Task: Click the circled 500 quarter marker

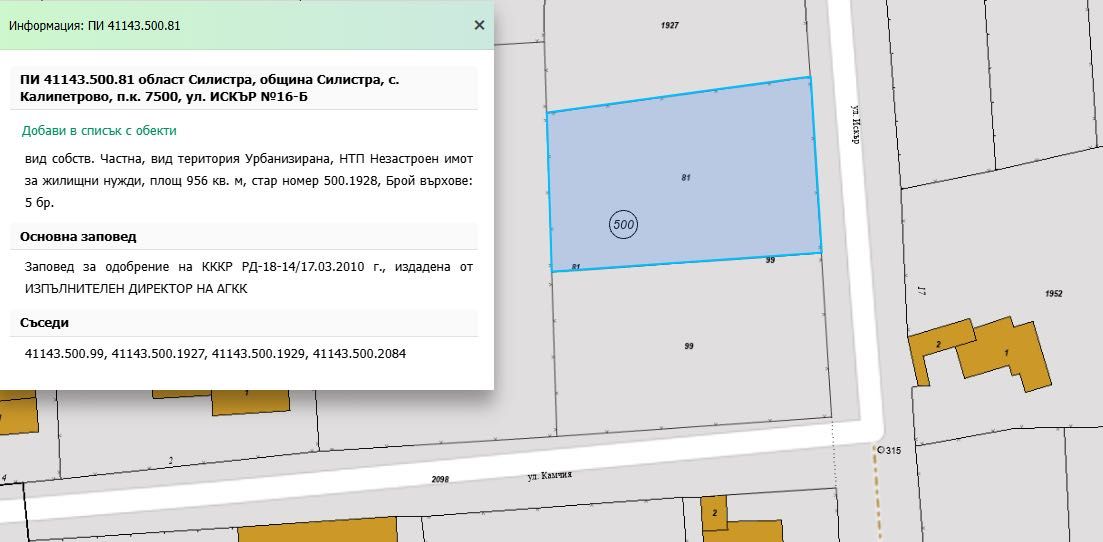Action: [x=623, y=225]
